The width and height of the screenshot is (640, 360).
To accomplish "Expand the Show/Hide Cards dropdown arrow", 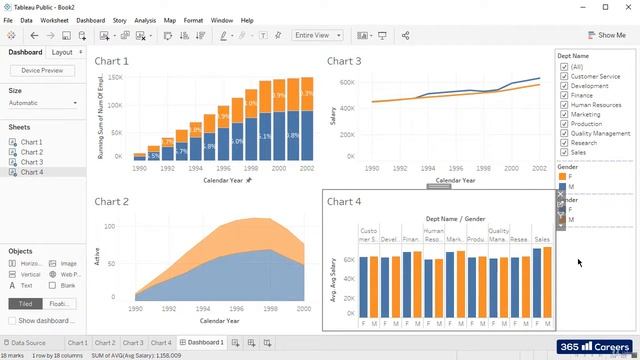I will click(x=371, y=36).
